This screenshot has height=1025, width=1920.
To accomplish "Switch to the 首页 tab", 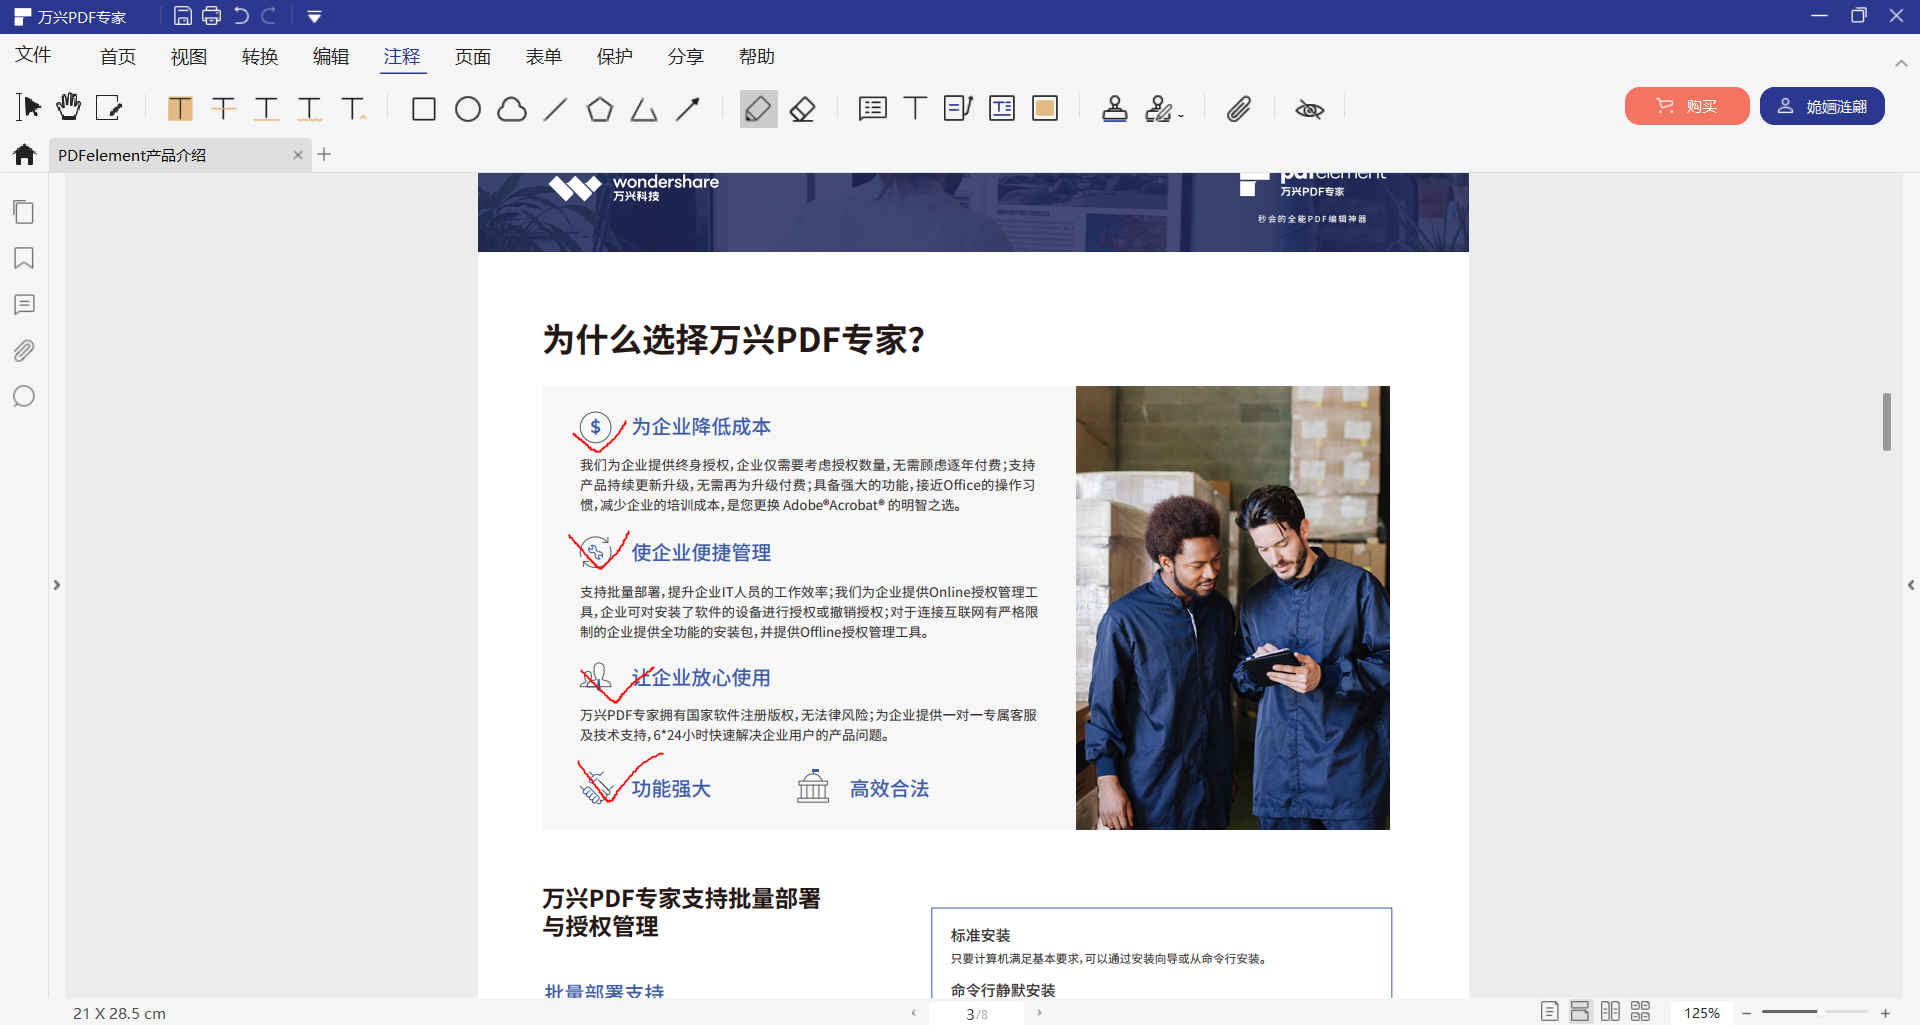I will click(118, 57).
